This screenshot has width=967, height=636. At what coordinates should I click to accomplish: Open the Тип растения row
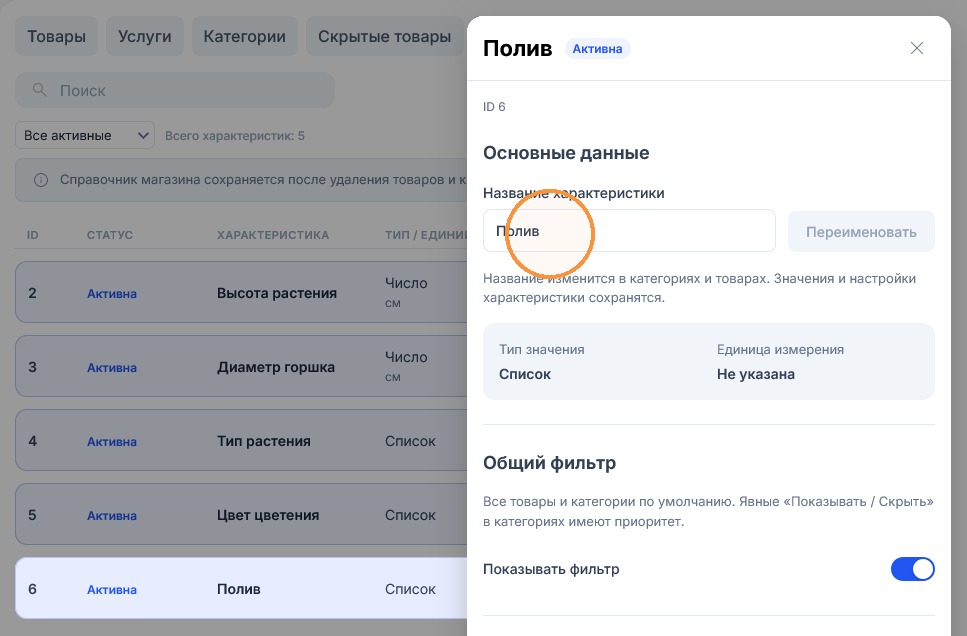tap(241, 440)
